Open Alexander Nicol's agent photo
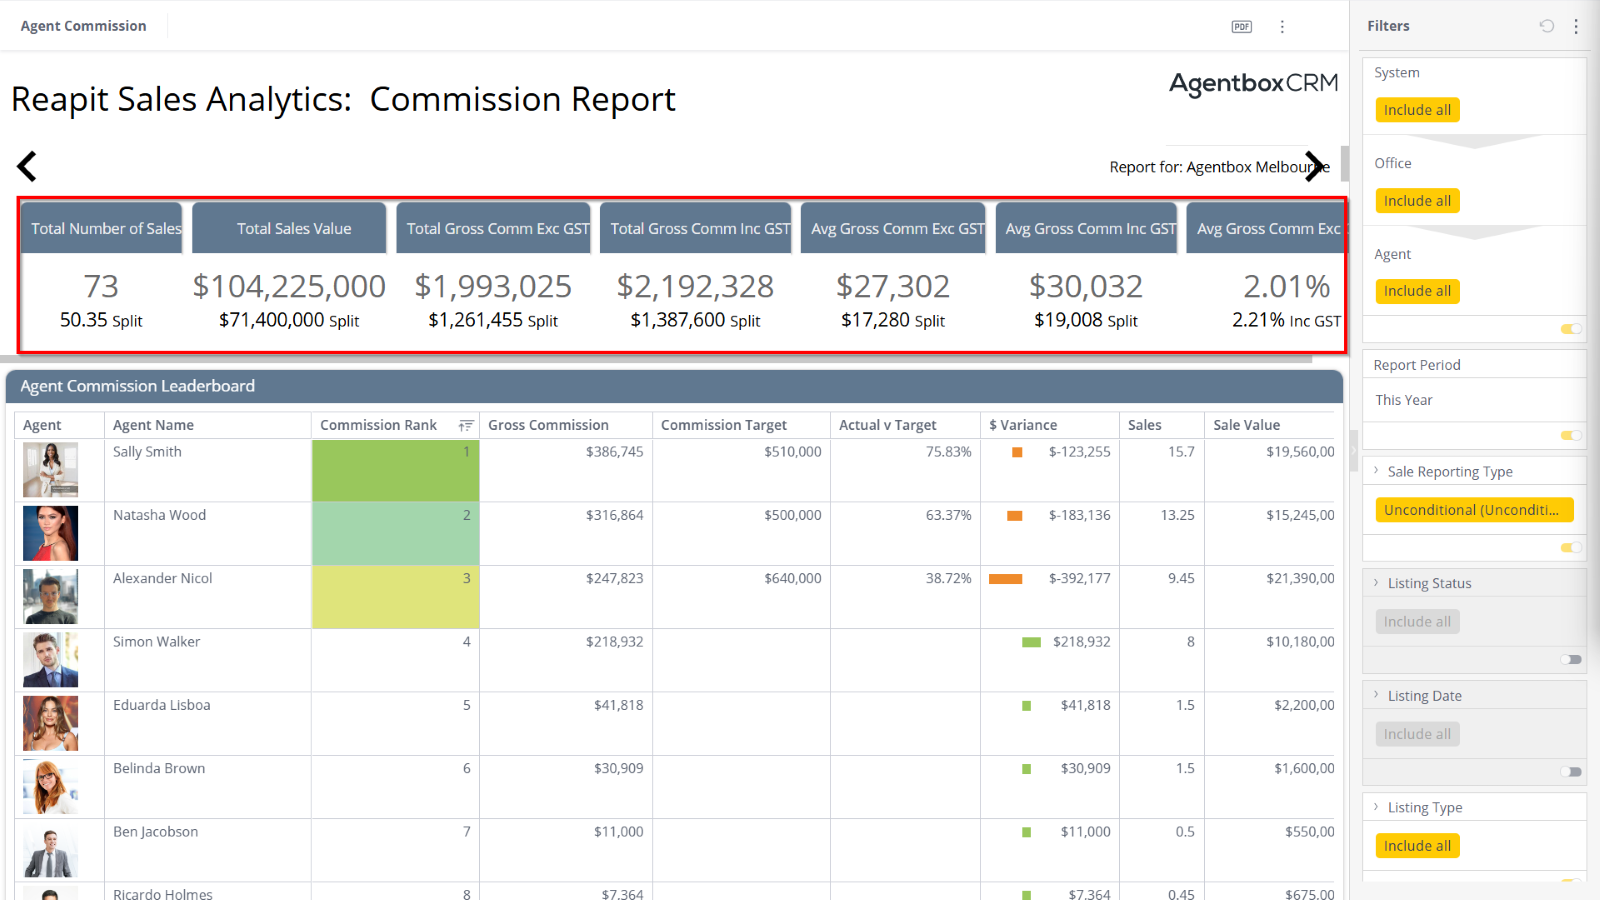This screenshot has height=900, width=1600. pyautogui.click(x=50, y=597)
